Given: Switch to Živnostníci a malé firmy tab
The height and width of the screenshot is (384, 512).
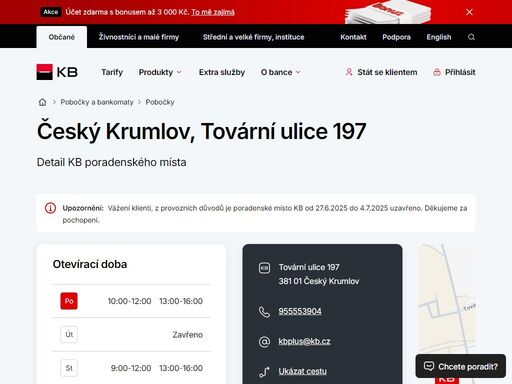Looking at the screenshot, I should point(139,37).
